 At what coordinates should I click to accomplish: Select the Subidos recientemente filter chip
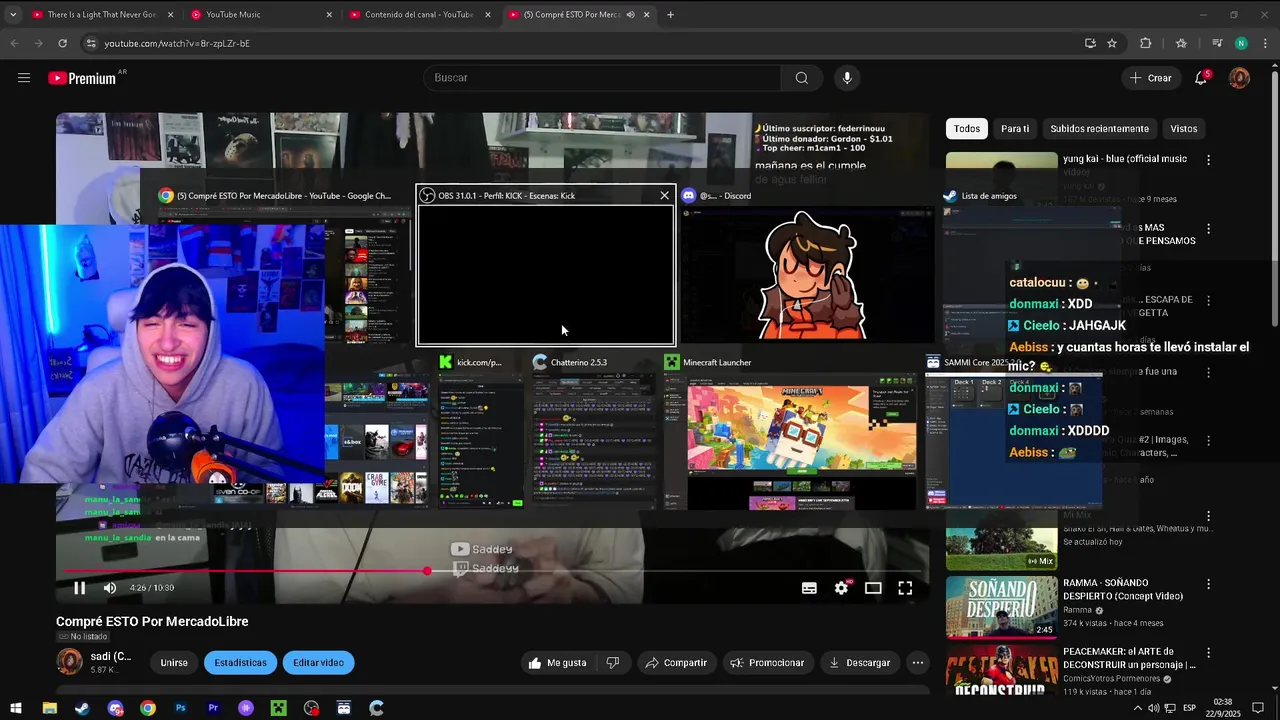(x=1099, y=129)
